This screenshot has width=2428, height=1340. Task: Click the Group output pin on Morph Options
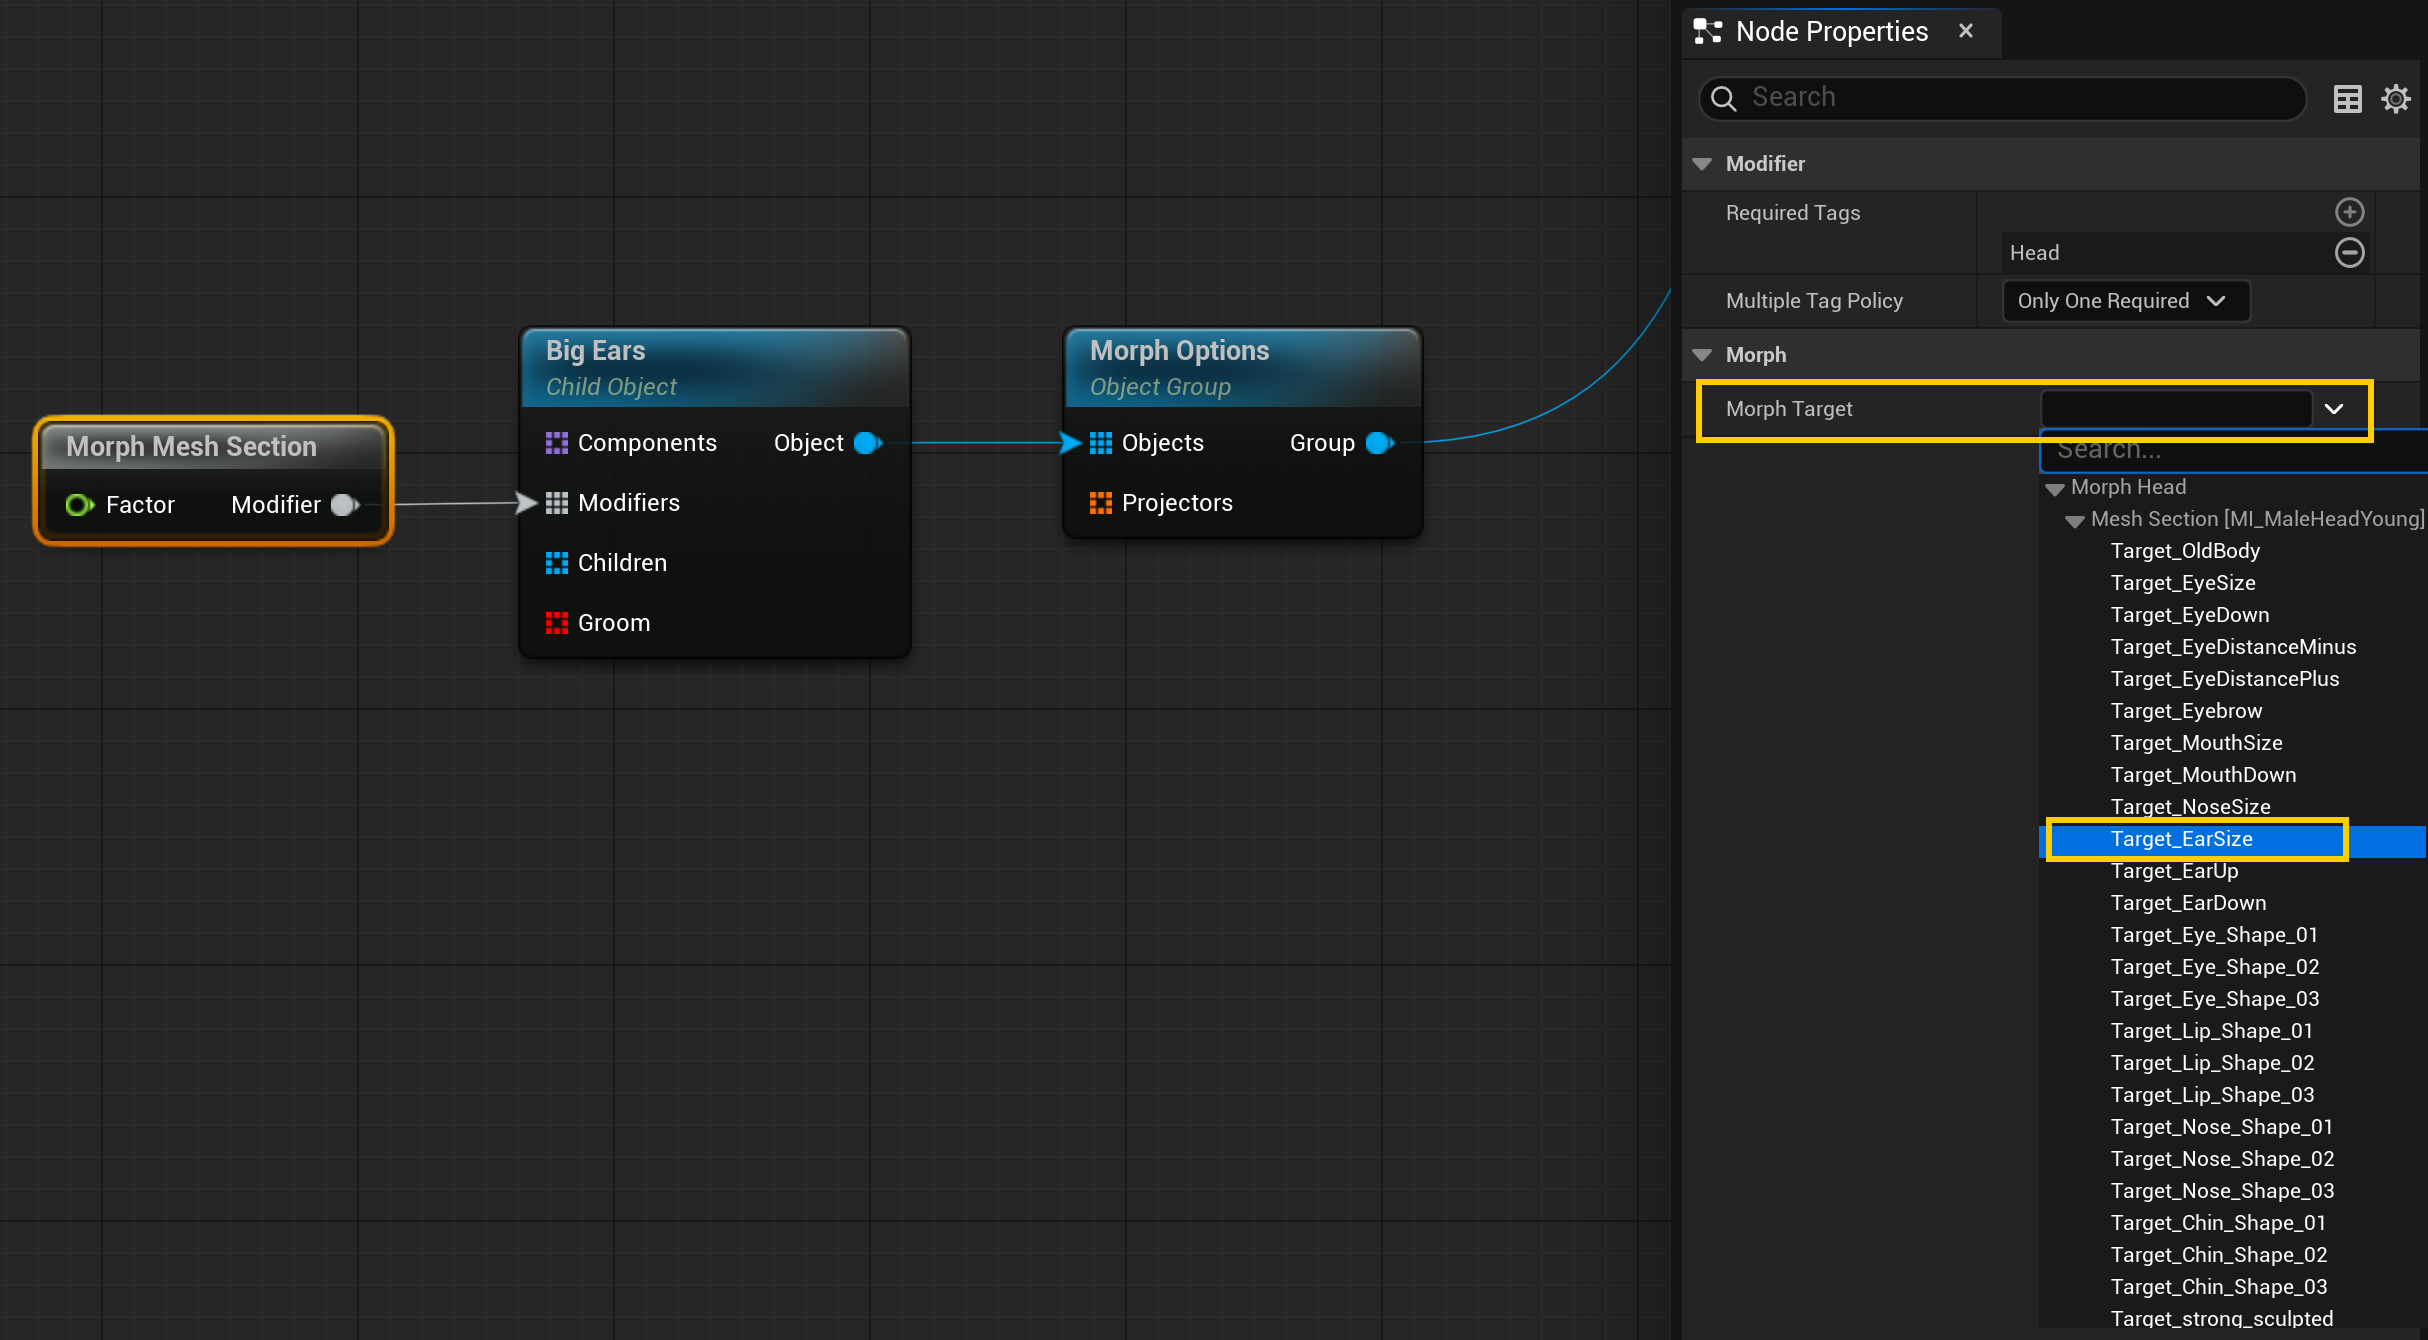pyautogui.click(x=1380, y=443)
